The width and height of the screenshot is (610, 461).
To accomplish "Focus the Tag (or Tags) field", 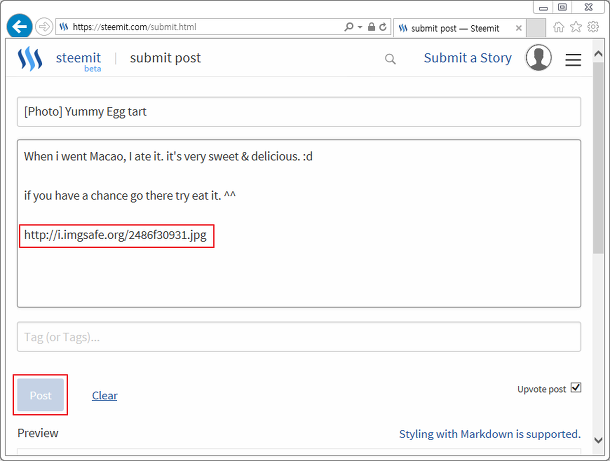I will point(298,337).
